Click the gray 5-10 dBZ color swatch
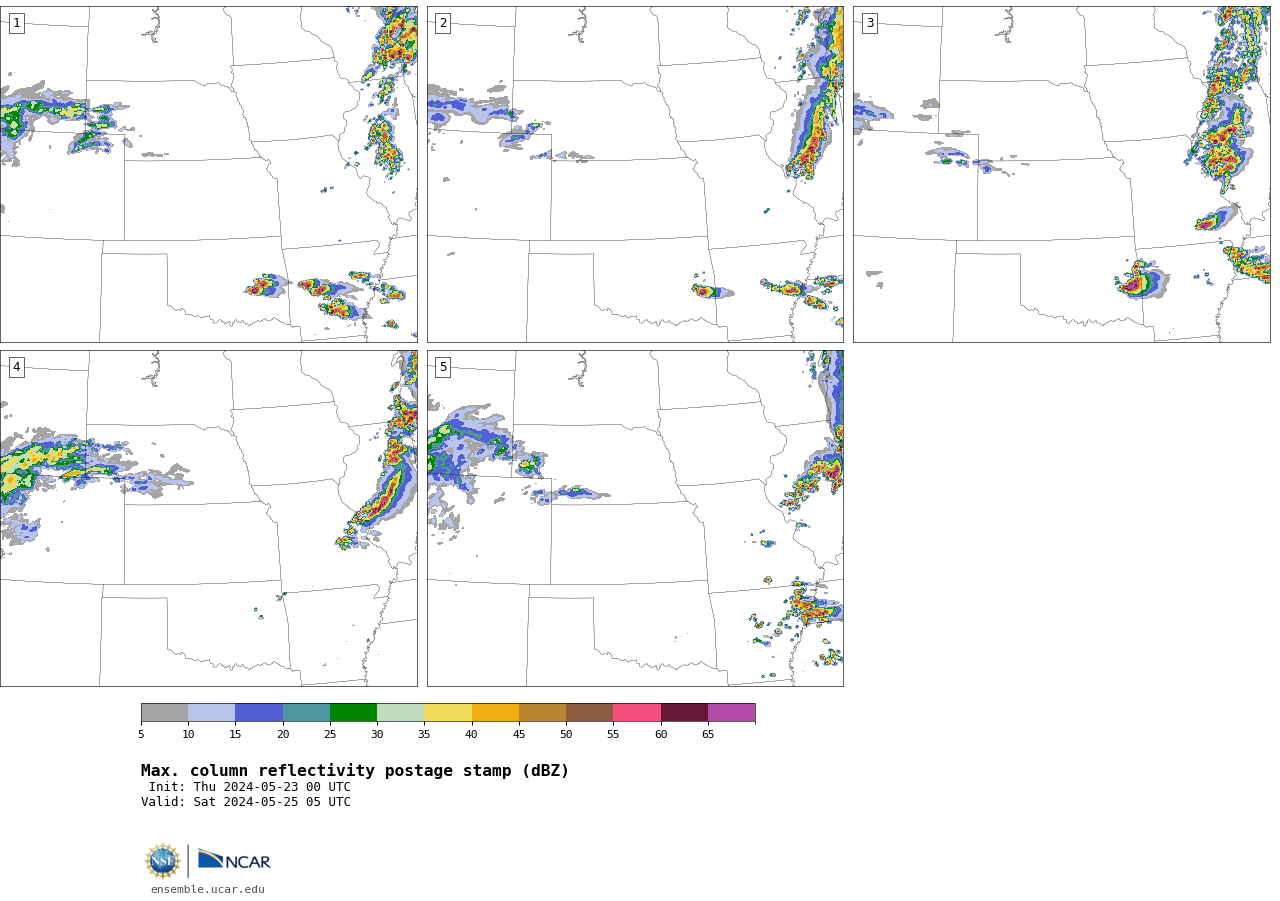 tap(164, 713)
